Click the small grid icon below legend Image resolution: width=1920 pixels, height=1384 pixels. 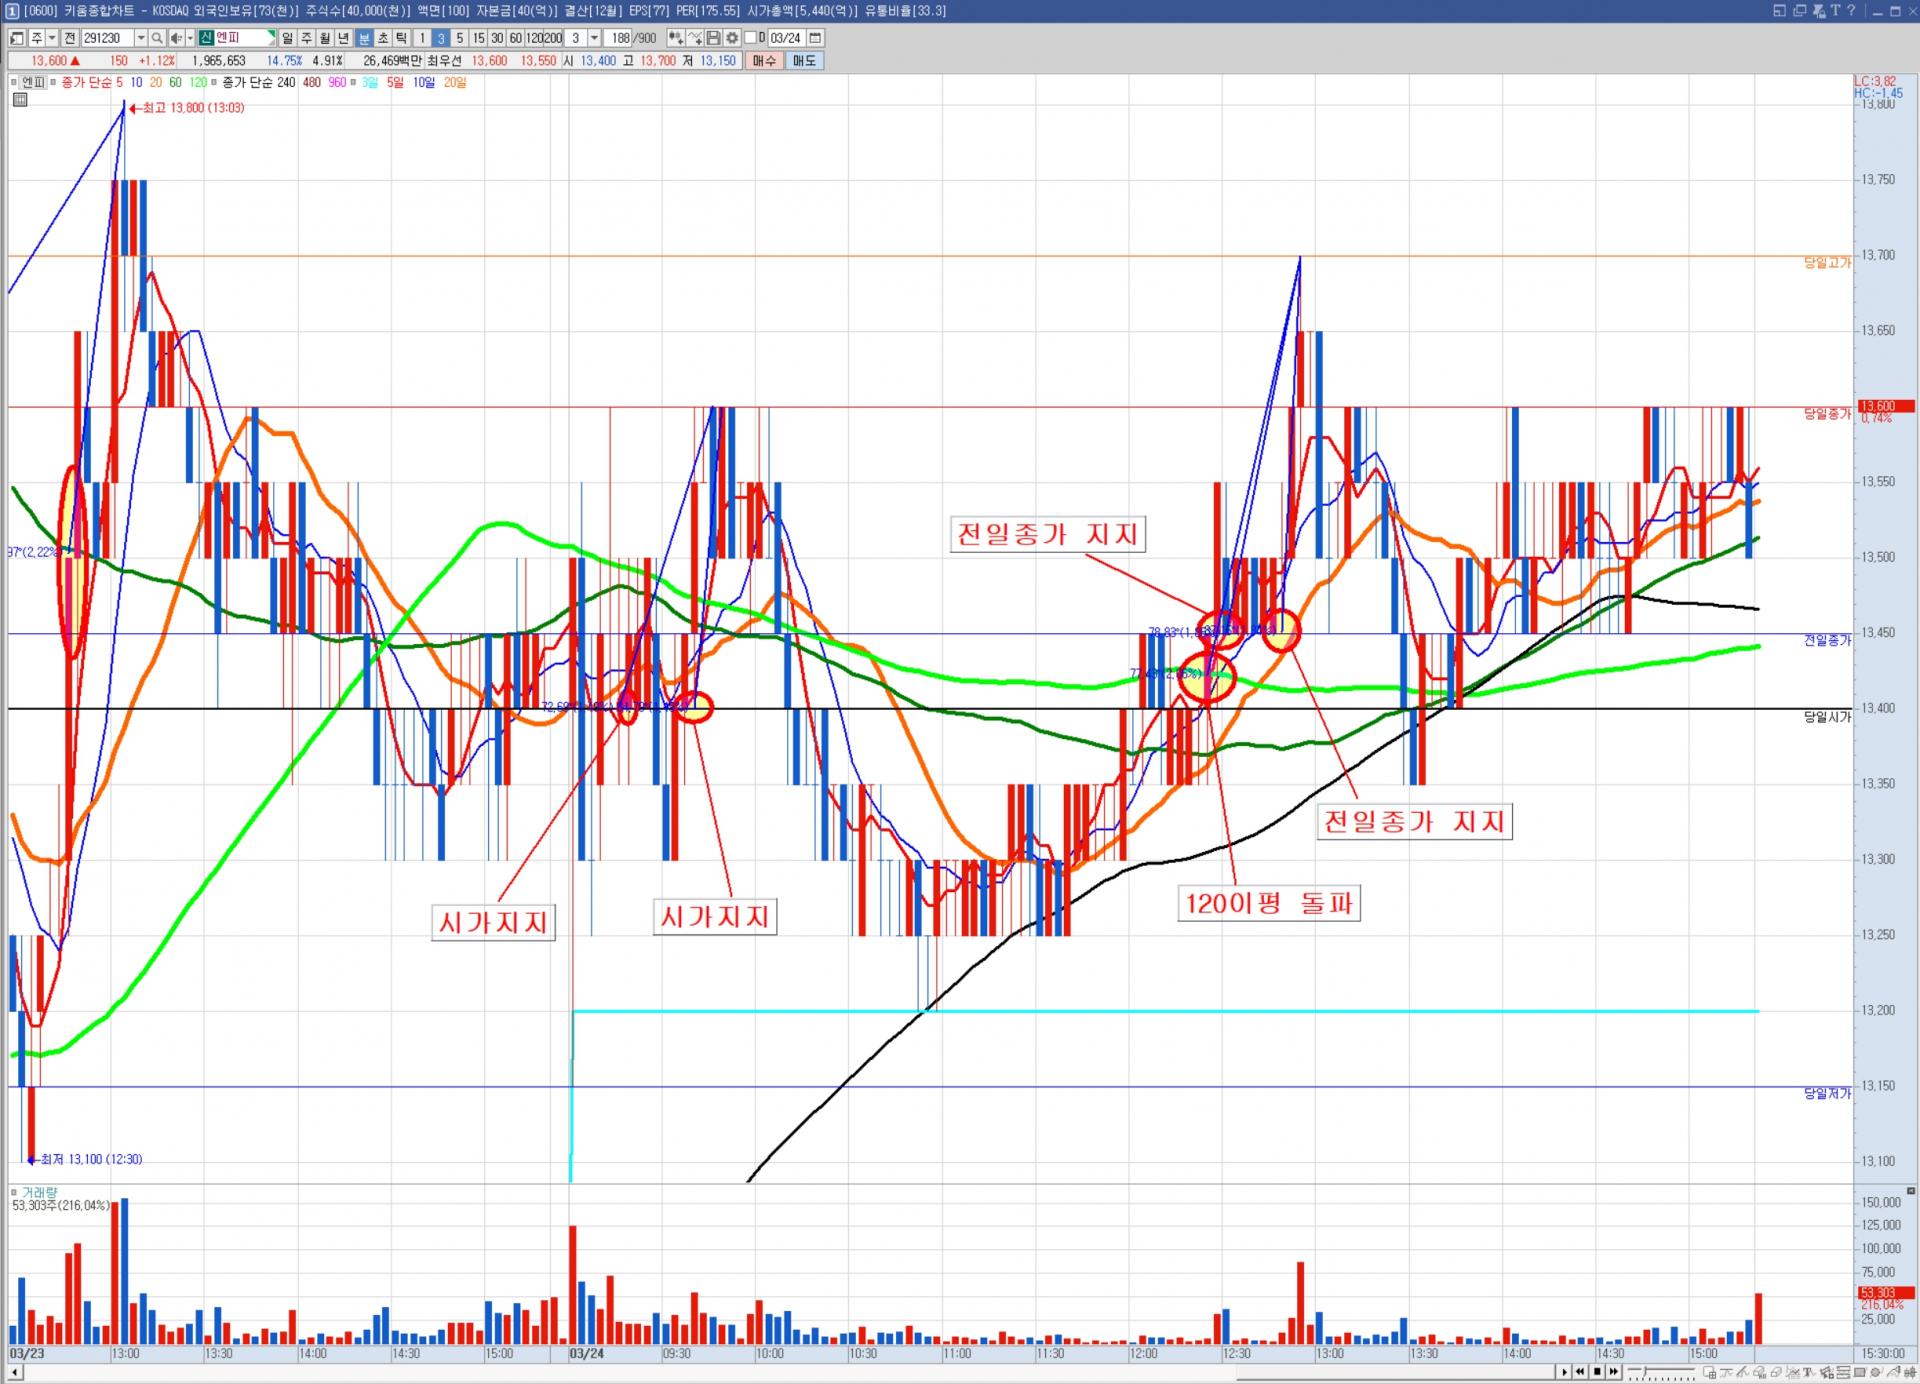(20, 100)
